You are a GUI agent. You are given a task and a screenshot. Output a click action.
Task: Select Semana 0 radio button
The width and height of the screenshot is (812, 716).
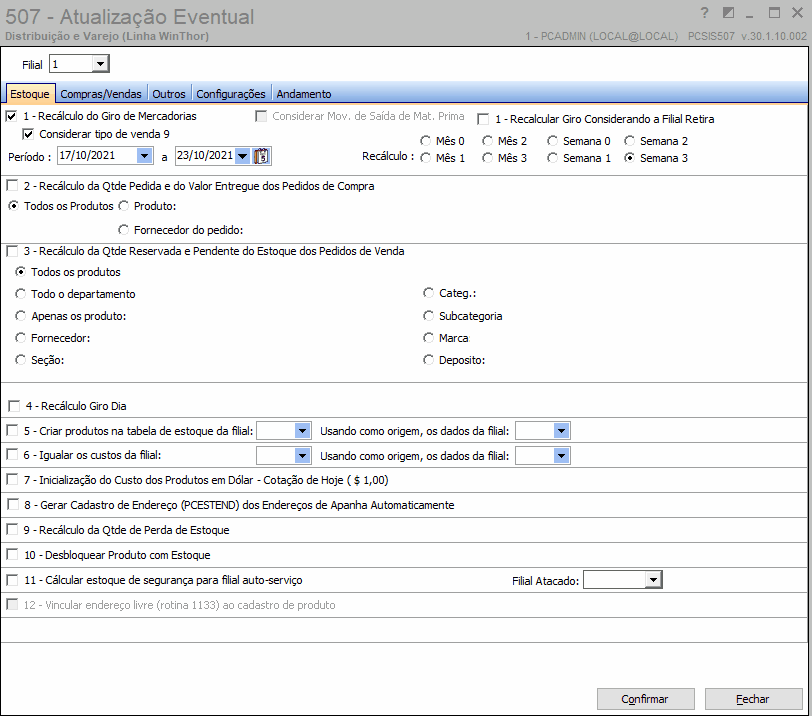(553, 141)
